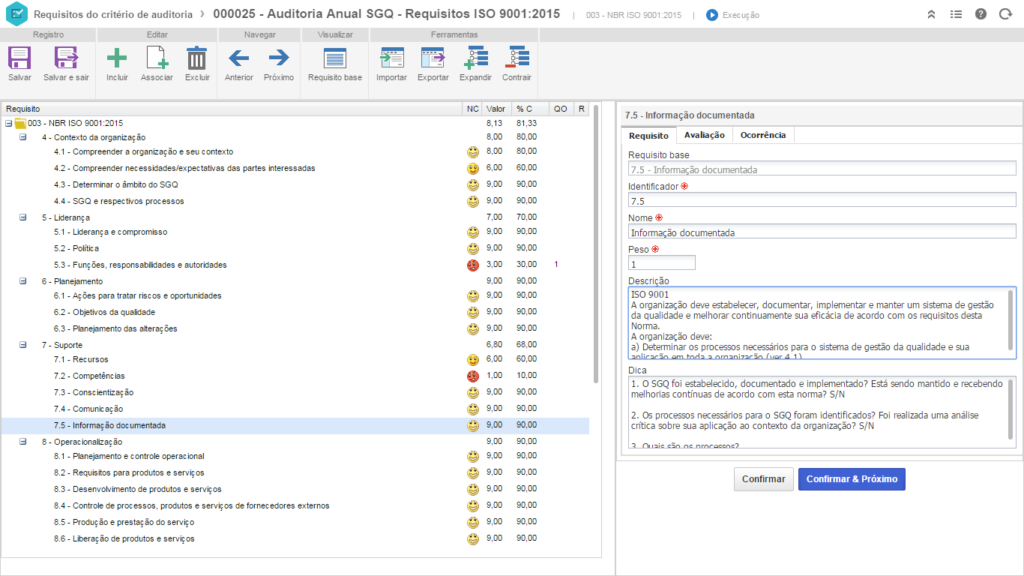This screenshot has width=1024, height=576.
Task: Click the Contrair tree icon
Action: coord(517,58)
